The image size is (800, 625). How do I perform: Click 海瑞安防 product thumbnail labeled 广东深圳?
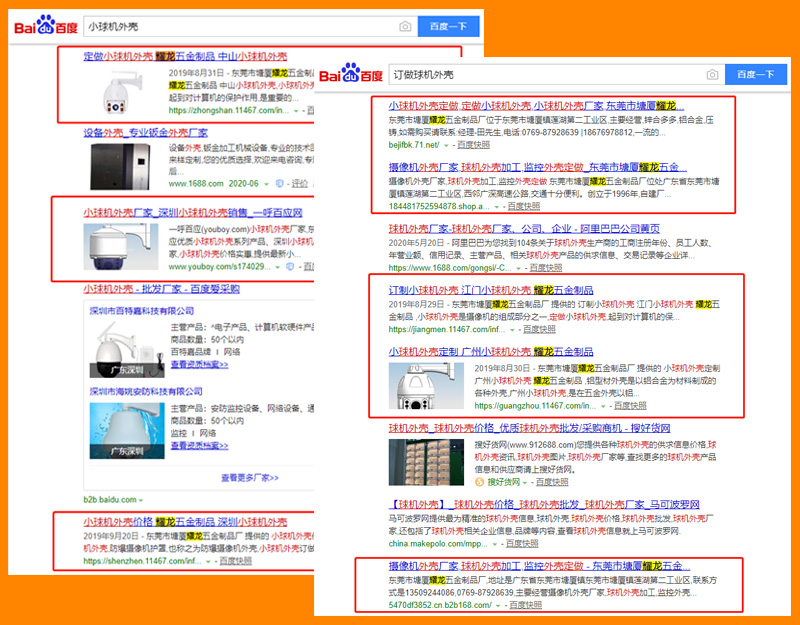127,431
